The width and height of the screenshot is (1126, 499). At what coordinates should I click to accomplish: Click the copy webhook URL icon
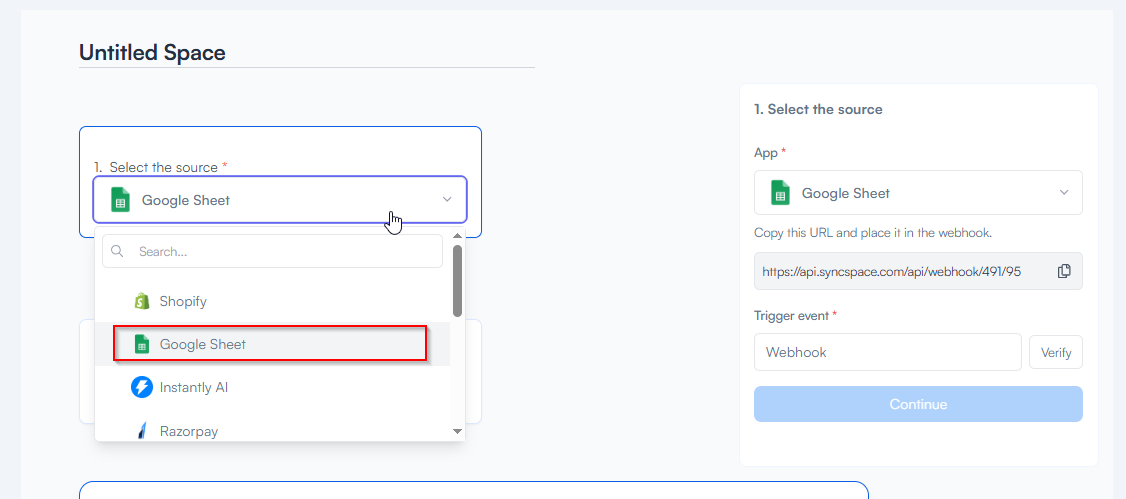1064,271
